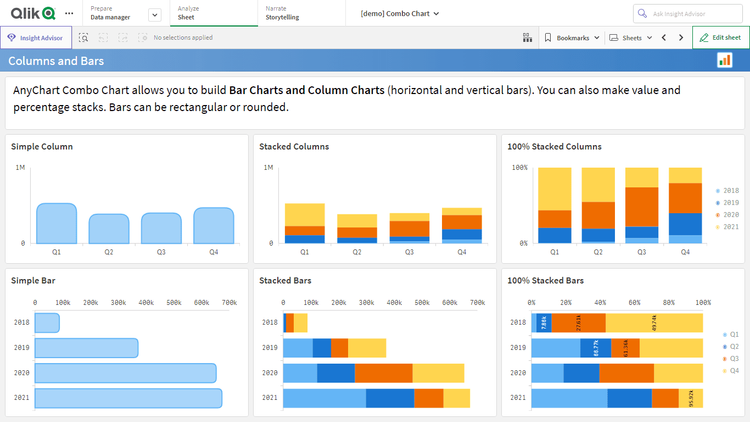This screenshot has width=750, height=422.
Task: Toggle the Q3 legend item in 100% Stacked Bars
Action: (732, 358)
